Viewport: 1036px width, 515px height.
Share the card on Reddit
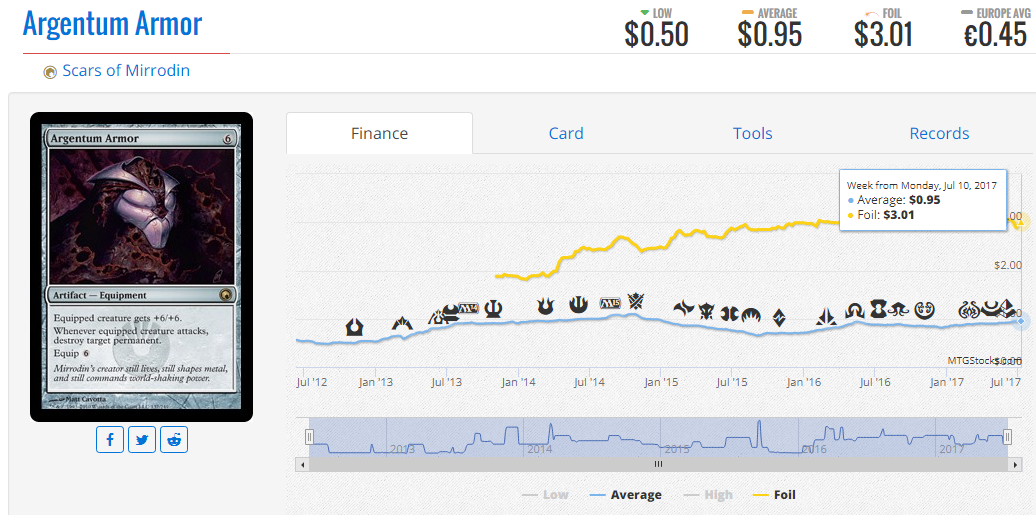[x=174, y=440]
